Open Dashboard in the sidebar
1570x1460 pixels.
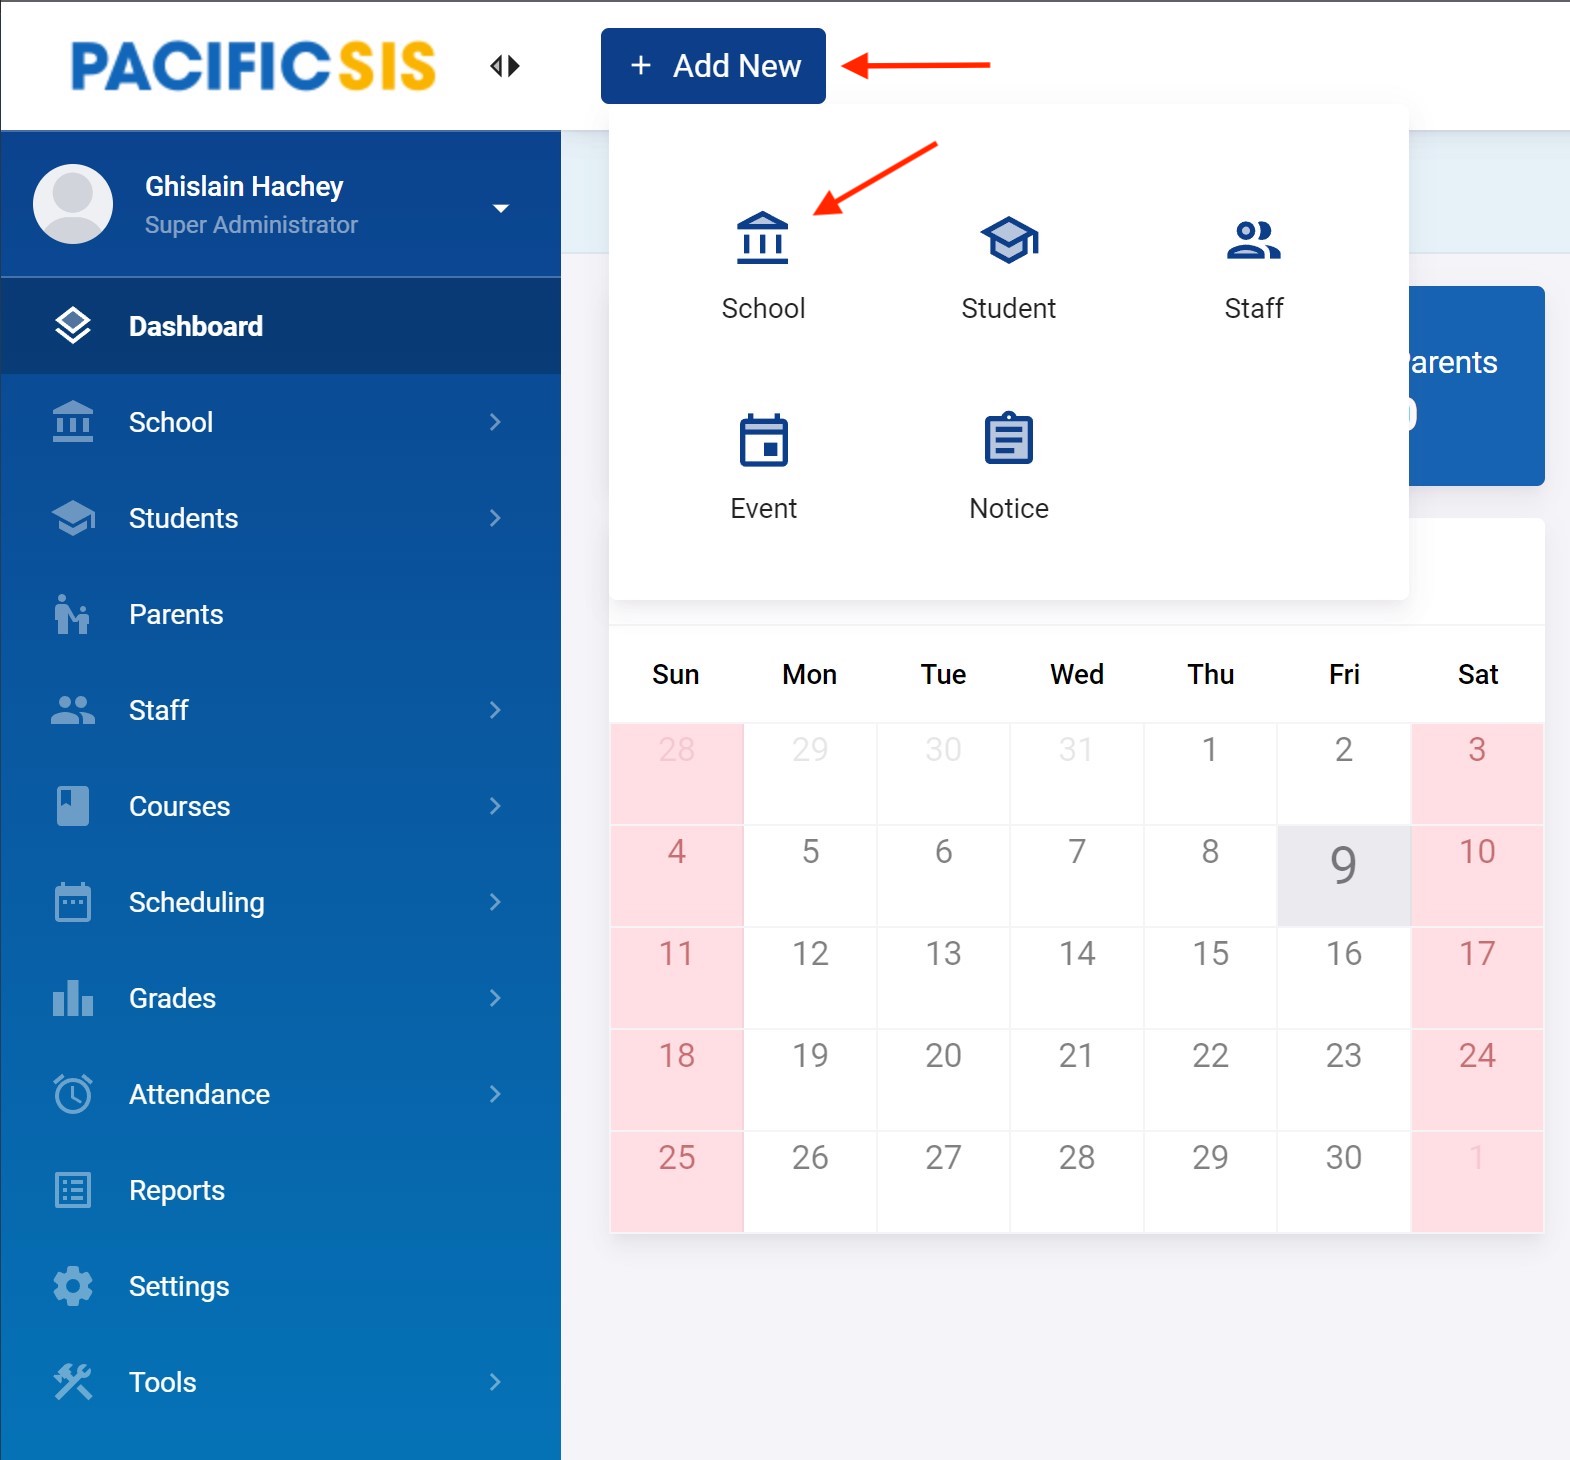[x=196, y=326]
